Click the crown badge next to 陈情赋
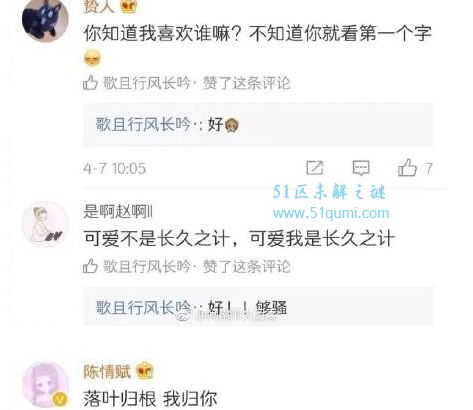The height and width of the screenshot is (410, 473). pyautogui.click(x=145, y=370)
